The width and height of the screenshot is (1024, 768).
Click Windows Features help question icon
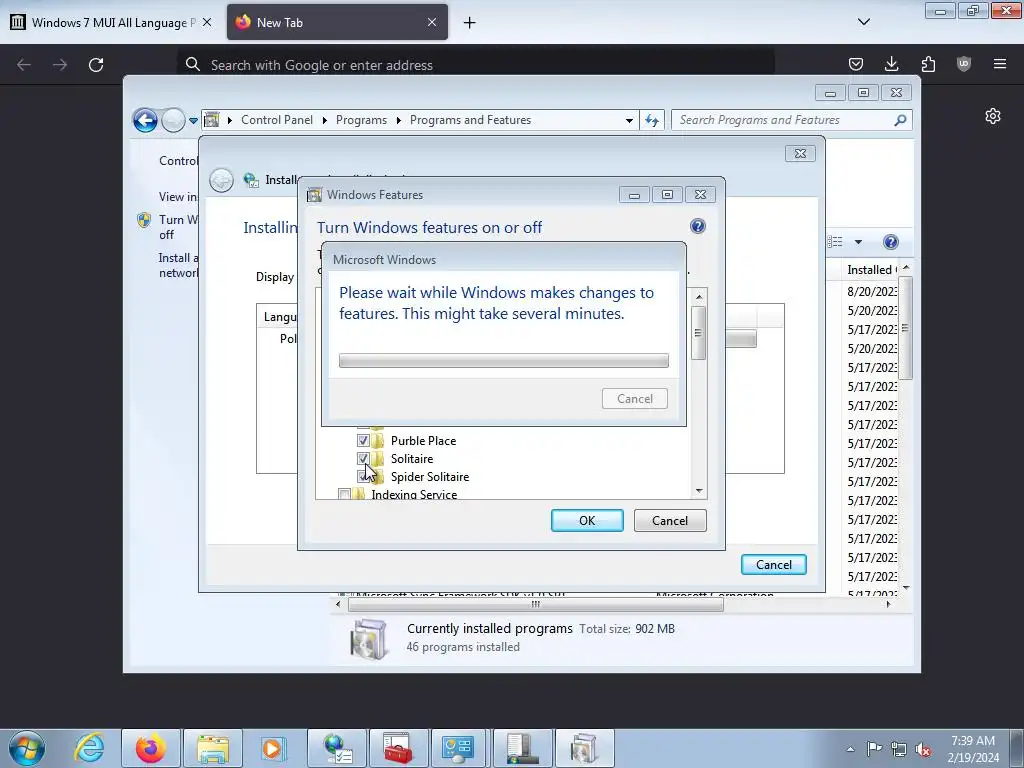[x=697, y=226]
